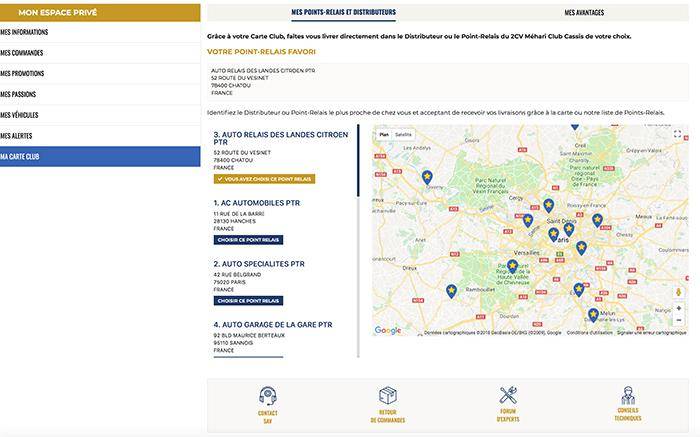This screenshot has height=437, width=700.
Task: Open the Forum d'experts tools icon
Action: (508, 395)
